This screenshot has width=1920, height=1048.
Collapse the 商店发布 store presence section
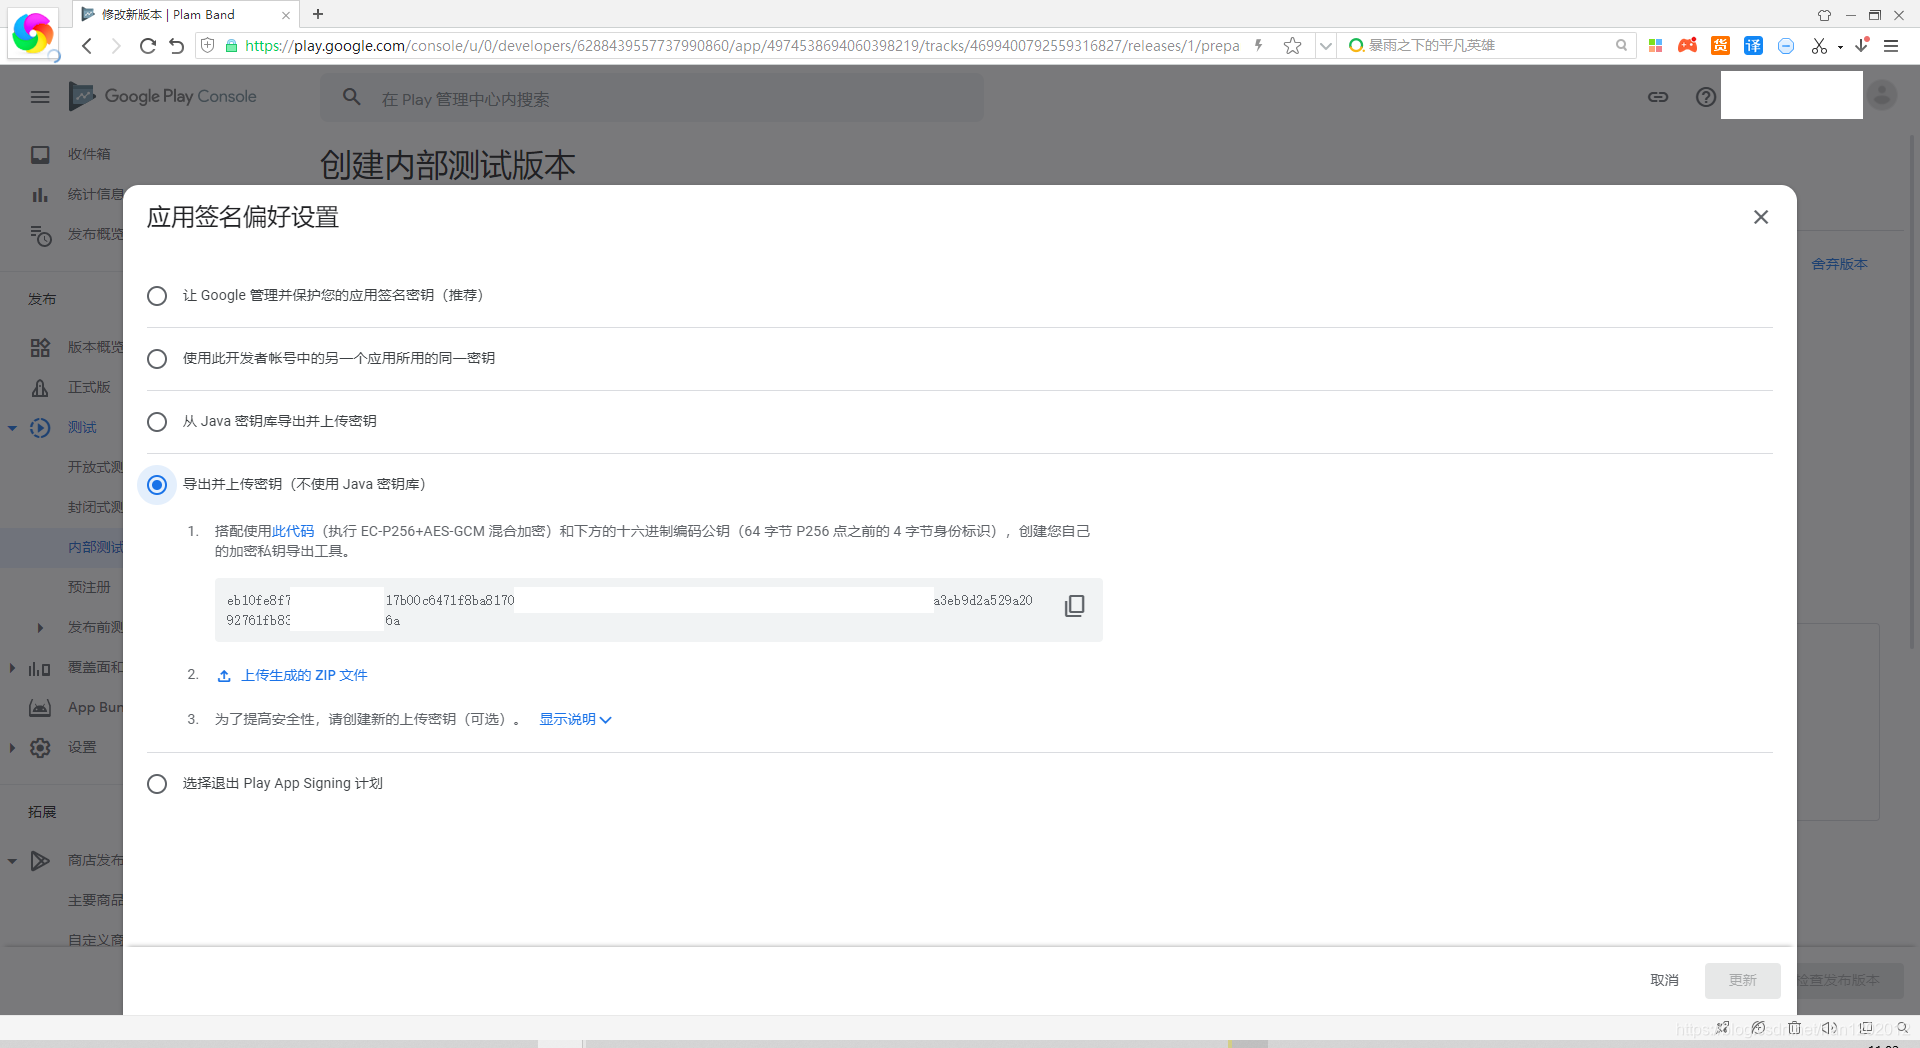(x=12, y=860)
